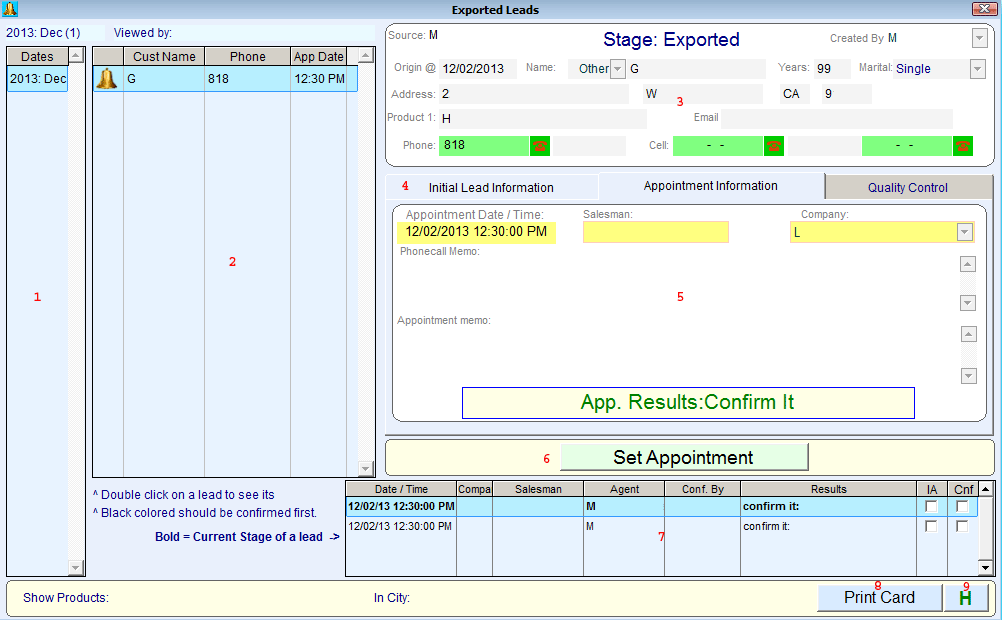Switch to Initial Lead Information tab
The width and height of the screenshot is (1002, 620).
click(x=491, y=187)
